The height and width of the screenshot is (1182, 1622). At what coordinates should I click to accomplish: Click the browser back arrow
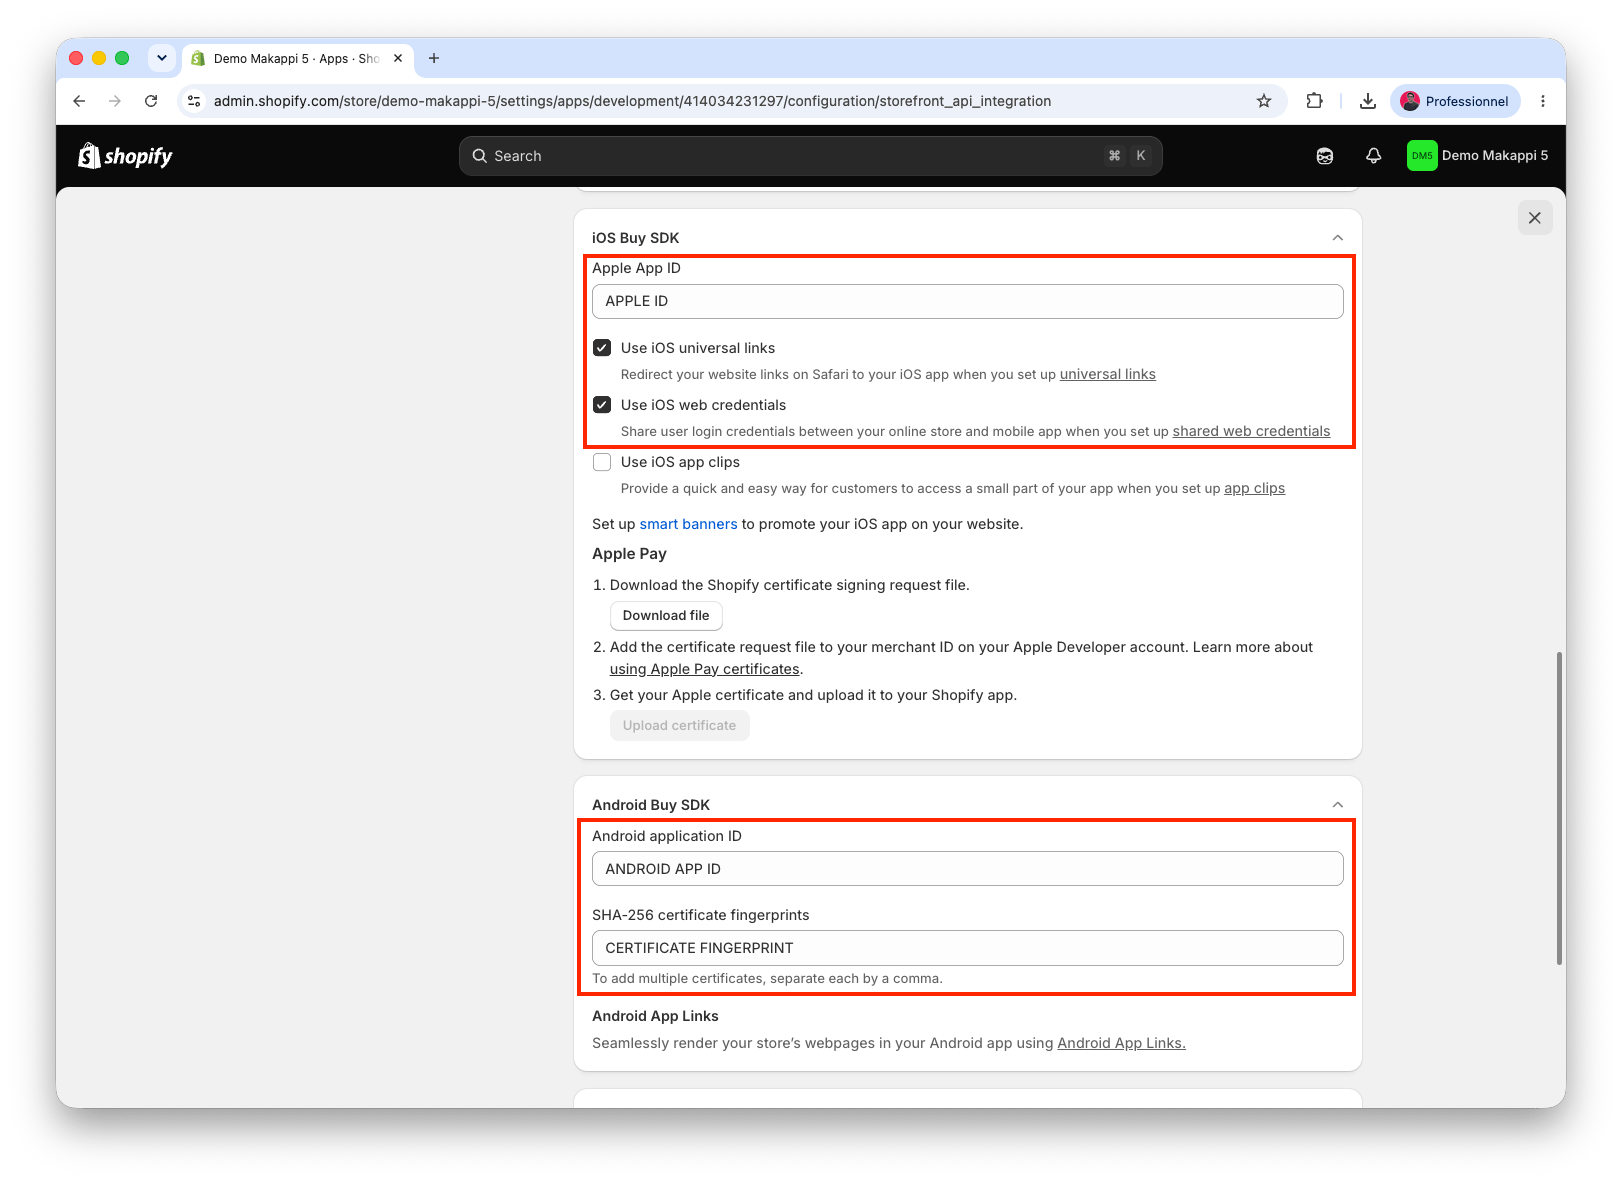[79, 101]
